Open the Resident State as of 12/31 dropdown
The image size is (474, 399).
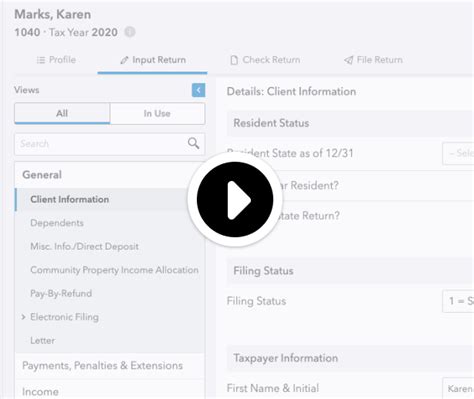(458, 153)
